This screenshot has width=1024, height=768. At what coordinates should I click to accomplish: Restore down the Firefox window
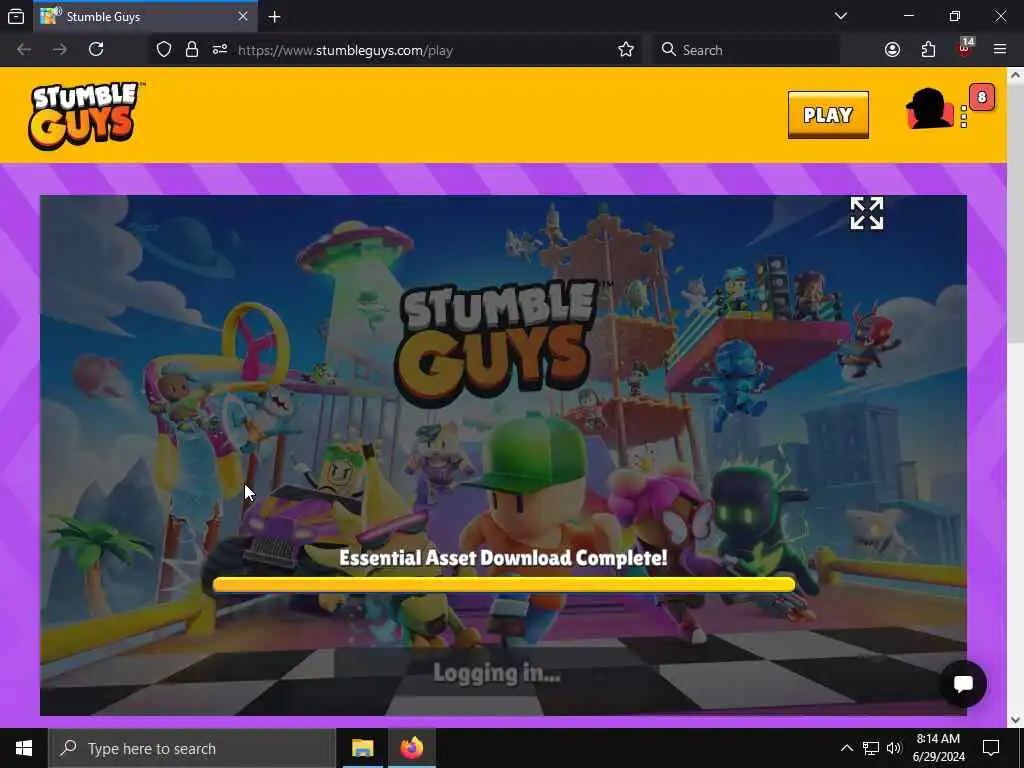[x=955, y=16]
